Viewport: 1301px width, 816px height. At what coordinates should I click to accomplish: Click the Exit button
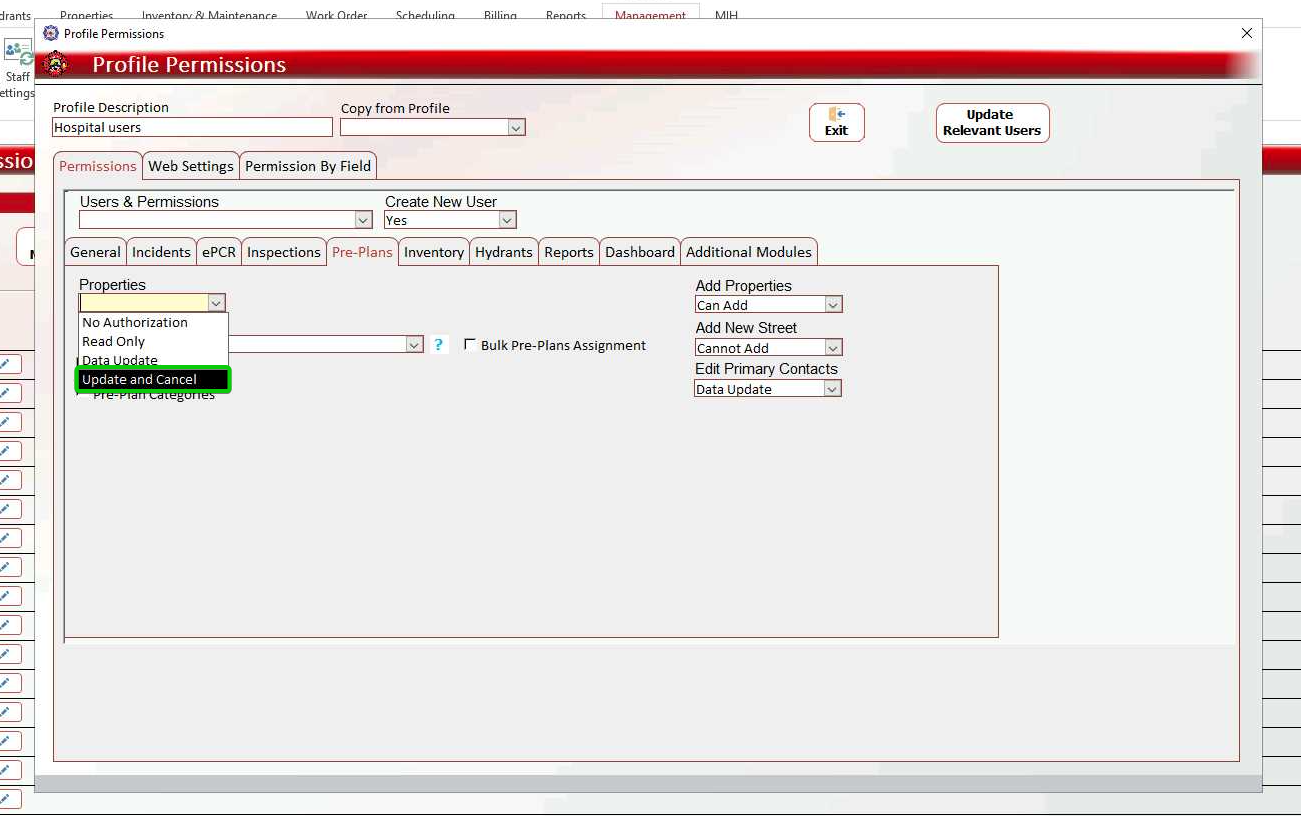pos(836,122)
